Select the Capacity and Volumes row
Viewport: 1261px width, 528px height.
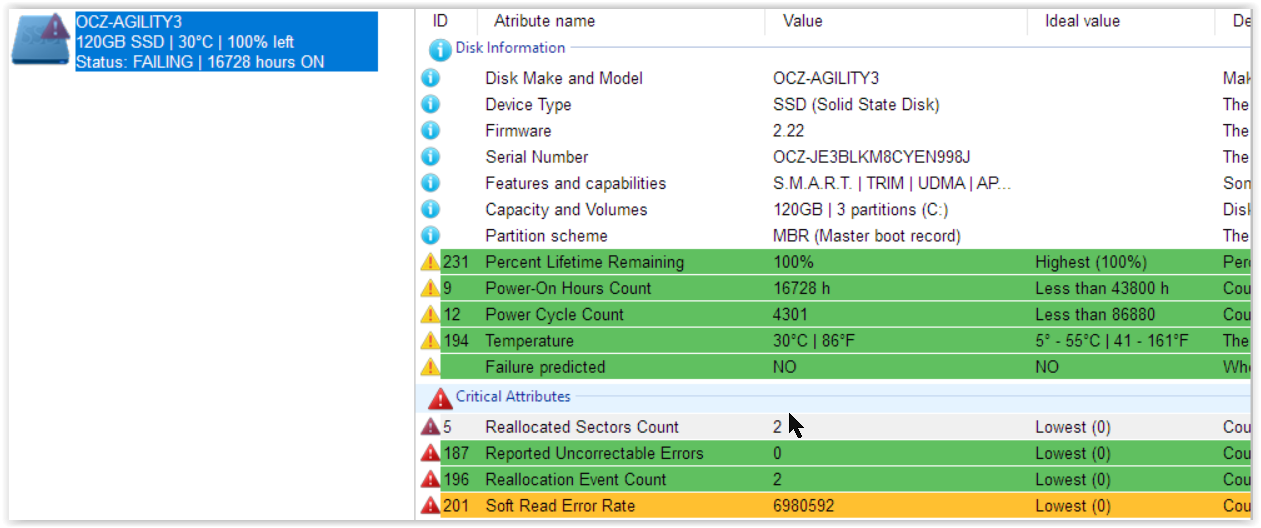pos(835,209)
